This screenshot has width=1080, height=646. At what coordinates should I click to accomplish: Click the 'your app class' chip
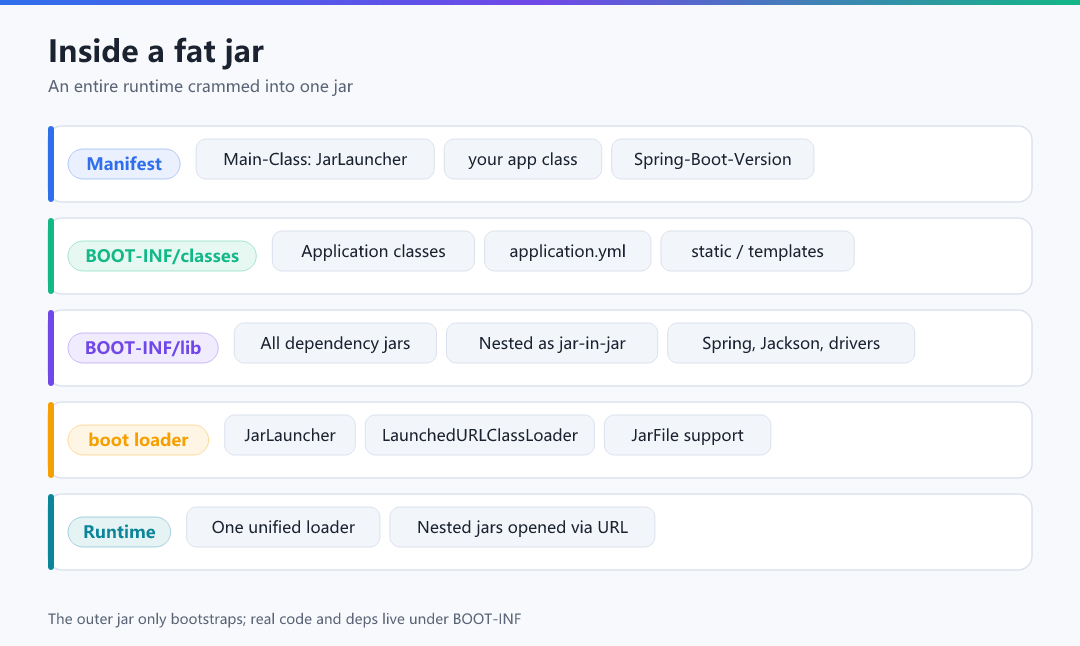click(523, 159)
